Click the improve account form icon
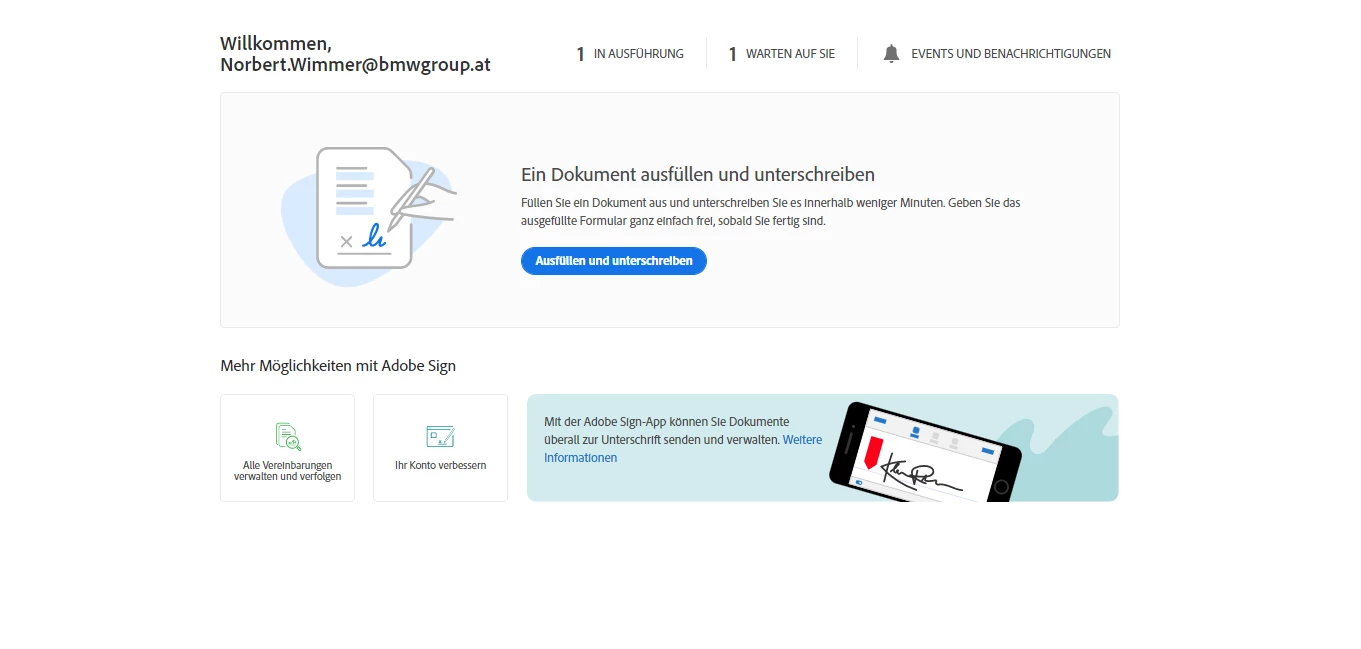The image size is (1361, 649). (x=440, y=436)
